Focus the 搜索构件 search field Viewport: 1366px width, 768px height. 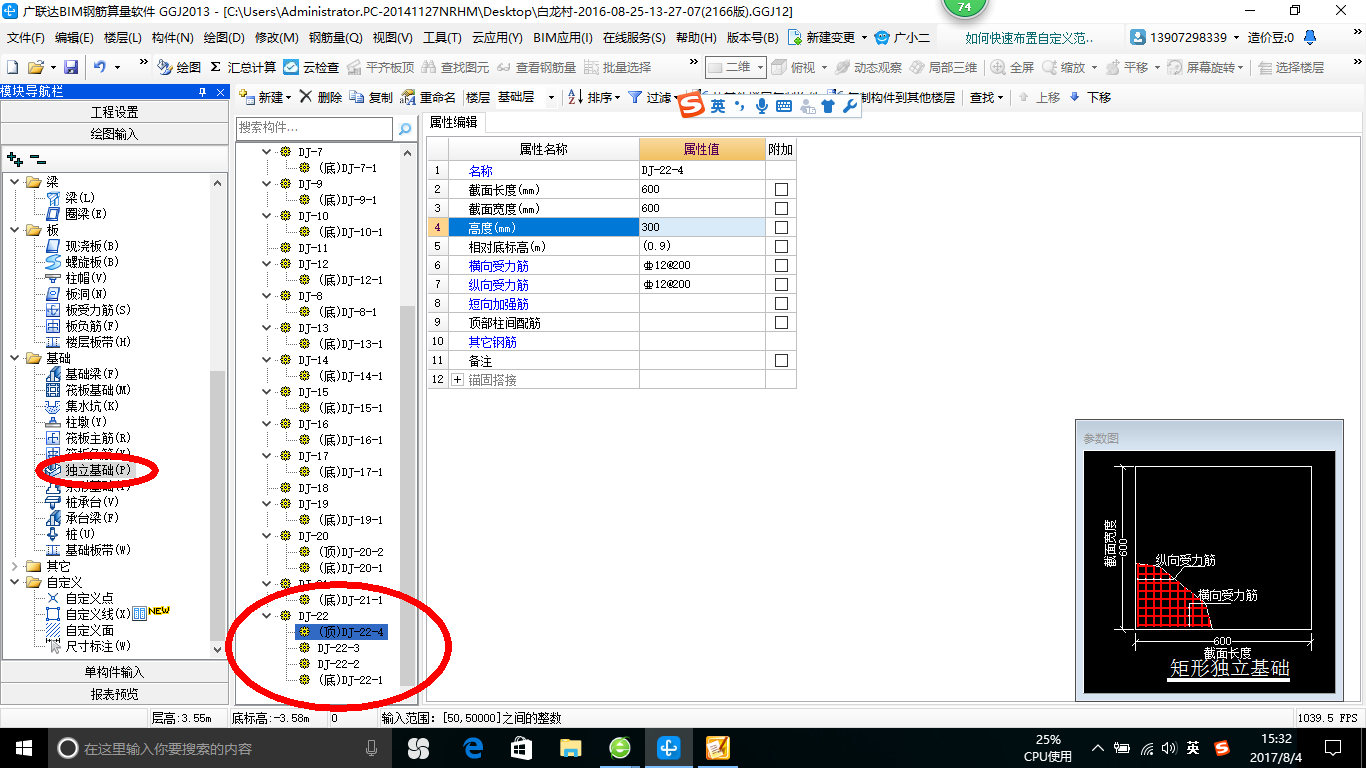tap(315, 129)
